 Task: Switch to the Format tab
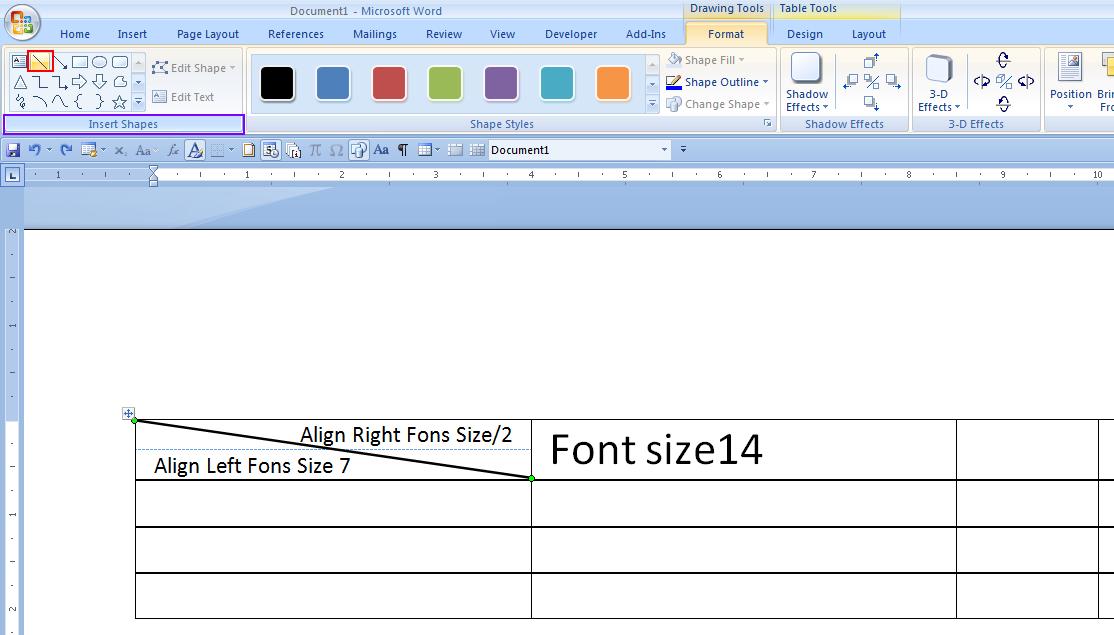tap(724, 33)
